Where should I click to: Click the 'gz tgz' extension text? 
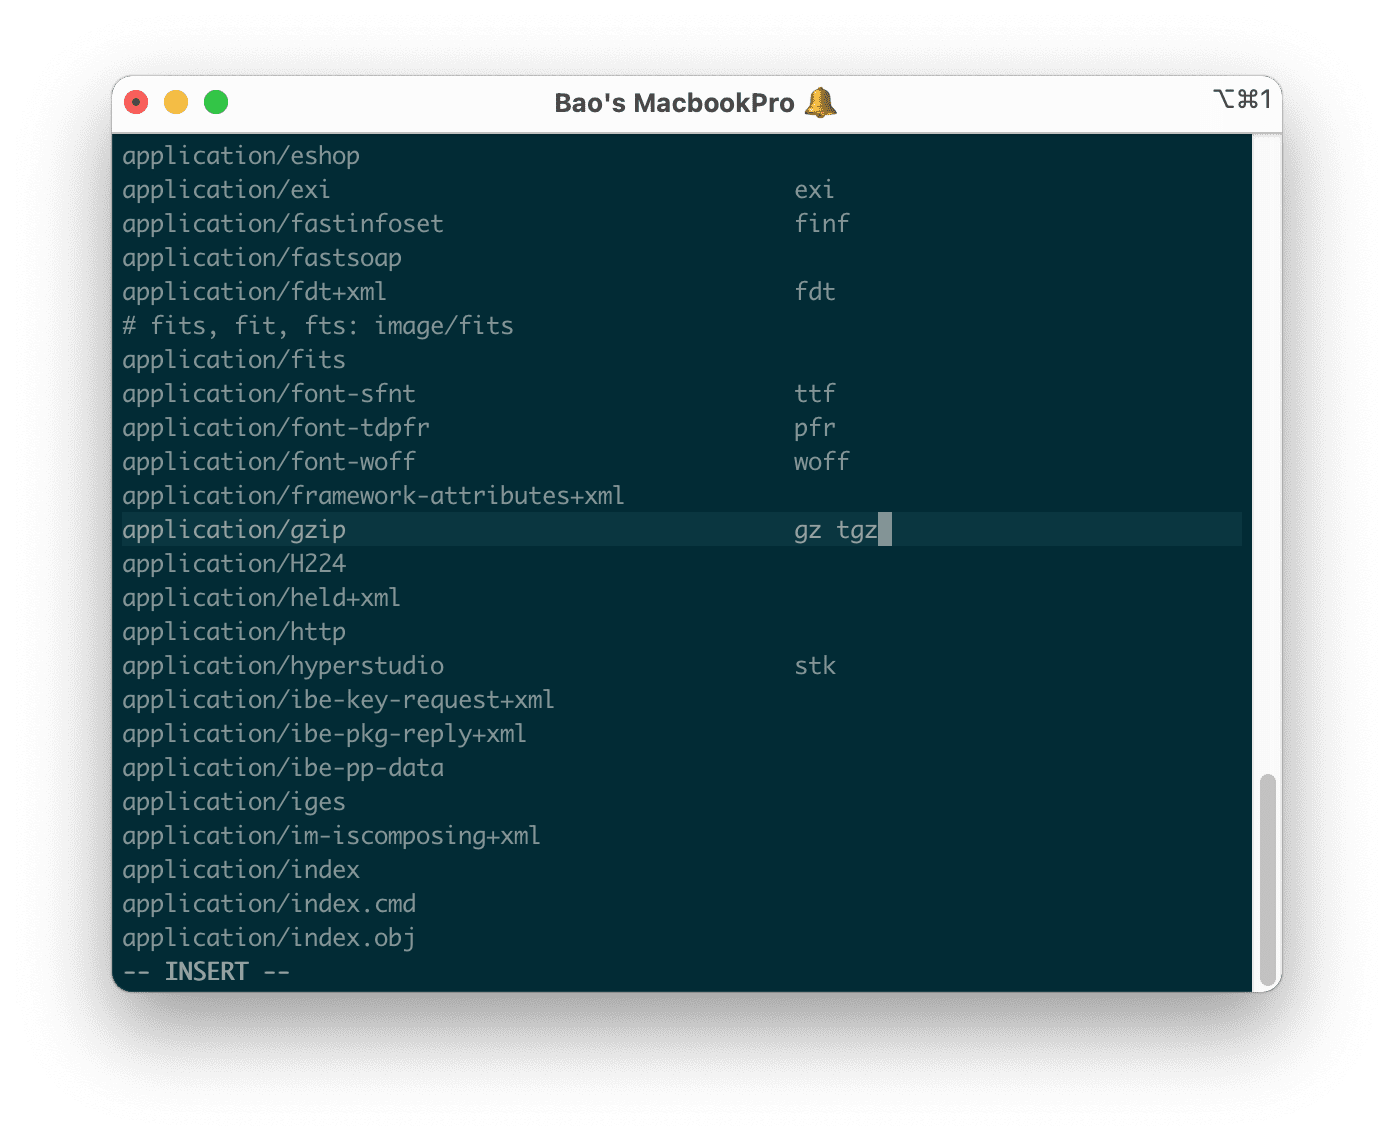click(x=835, y=530)
